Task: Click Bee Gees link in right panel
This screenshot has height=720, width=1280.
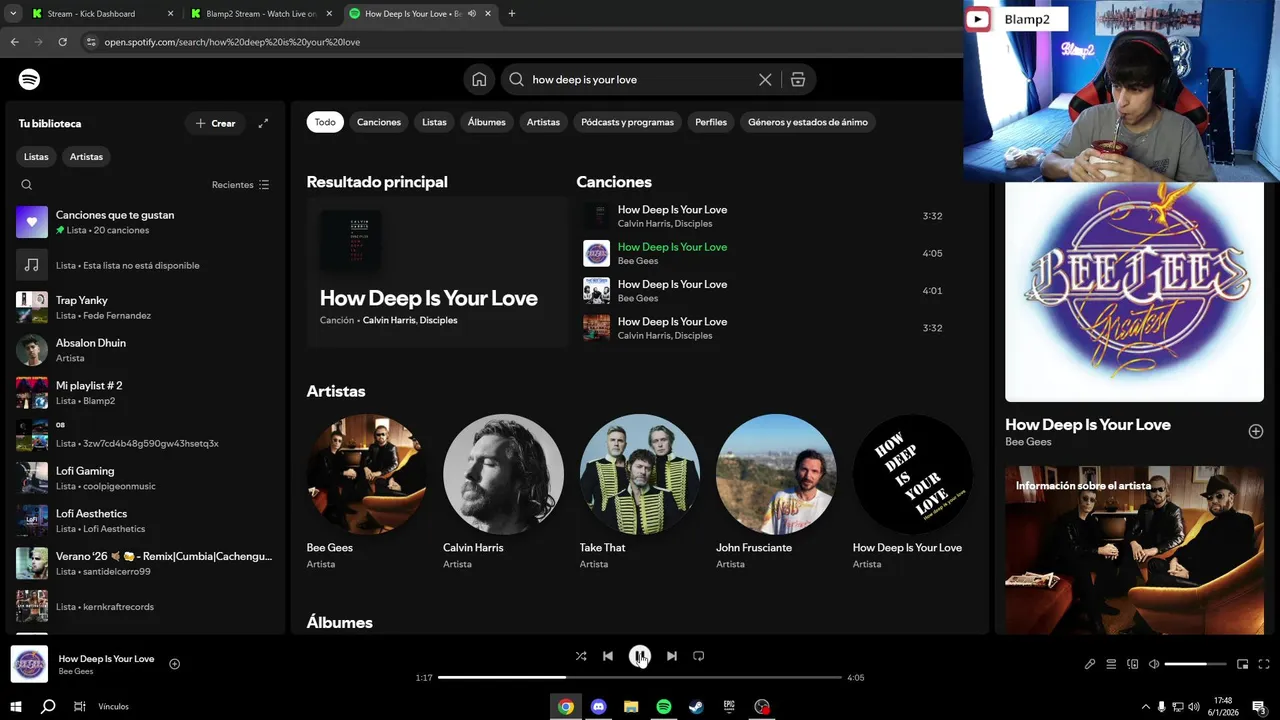Action: click(x=1028, y=442)
